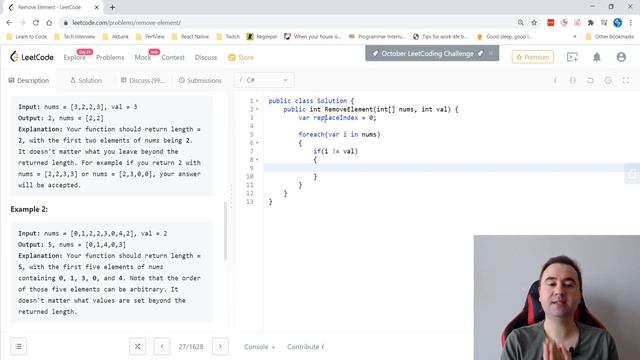Click 'RemoveElement' method name in code

coord(349,109)
